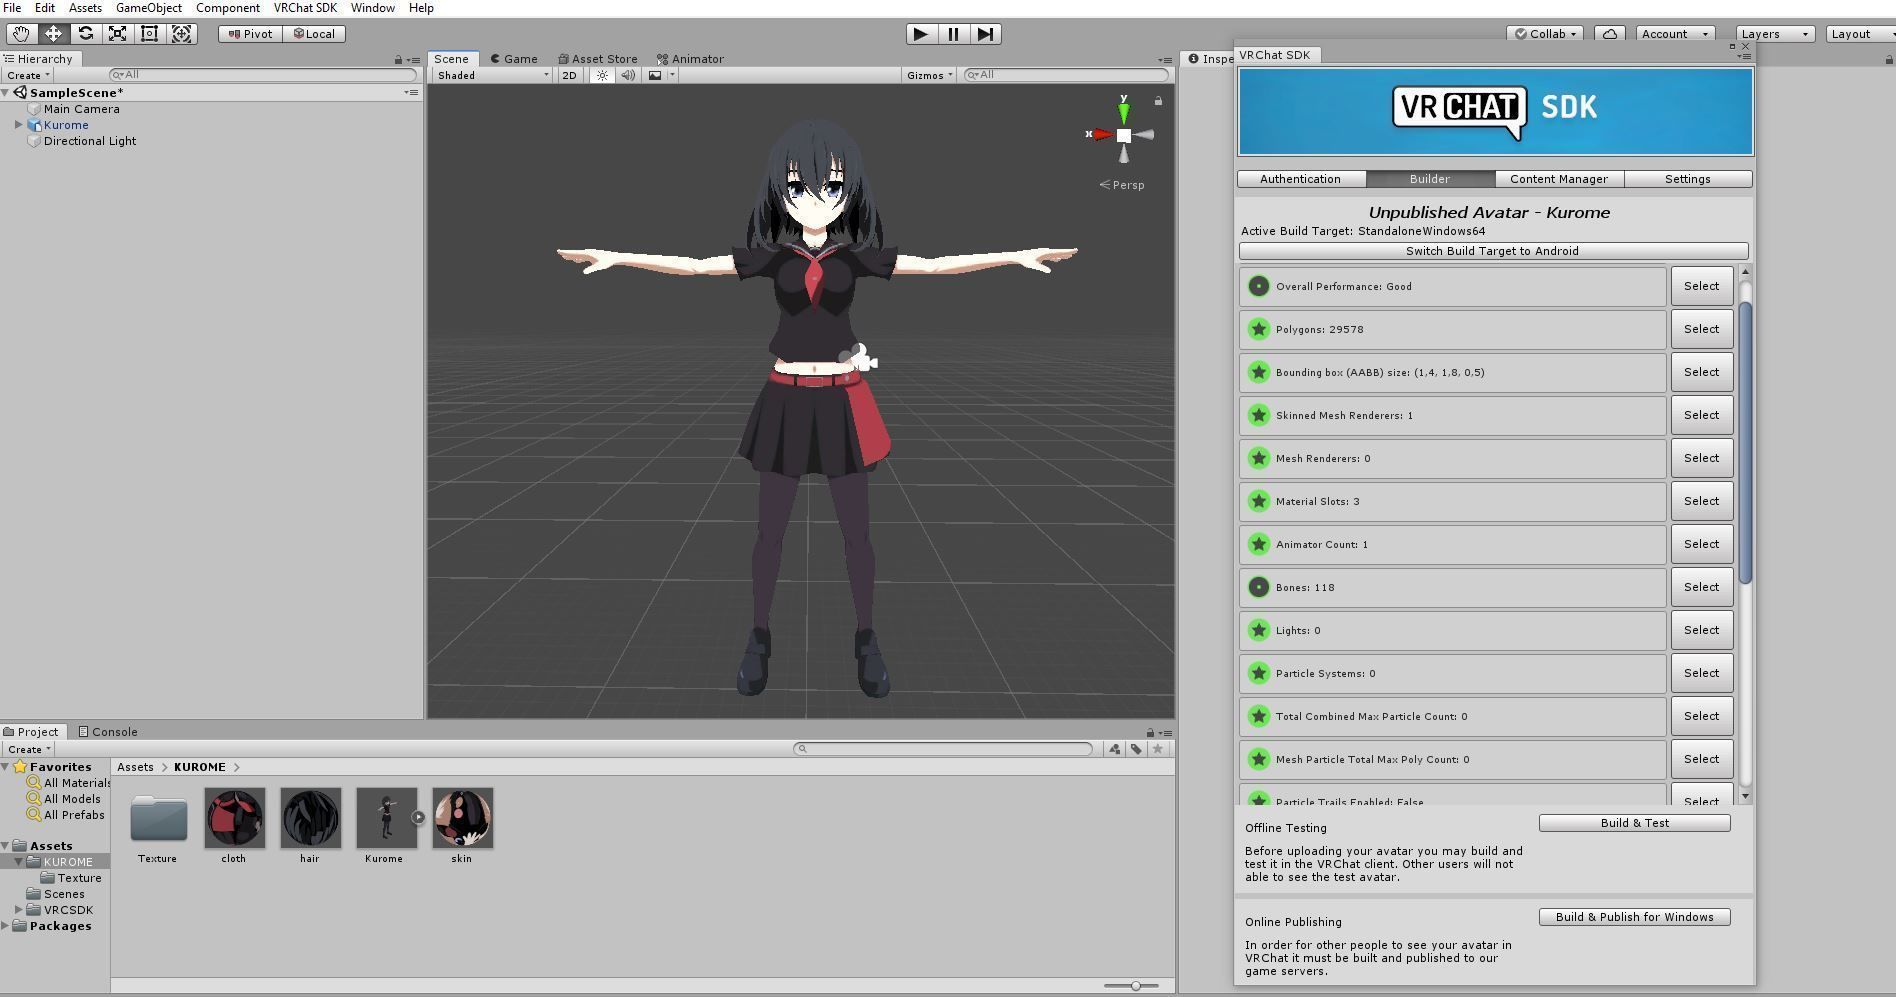Viewport: 1896px width, 997px height.
Task: Click the red X axis gizmo
Action: (x=1101, y=134)
